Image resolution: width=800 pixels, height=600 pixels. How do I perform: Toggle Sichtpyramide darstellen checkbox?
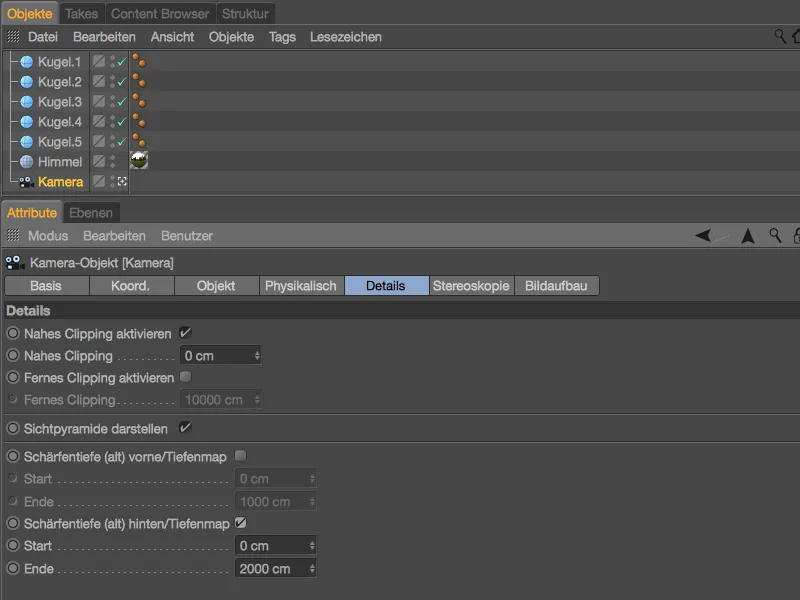pos(185,428)
